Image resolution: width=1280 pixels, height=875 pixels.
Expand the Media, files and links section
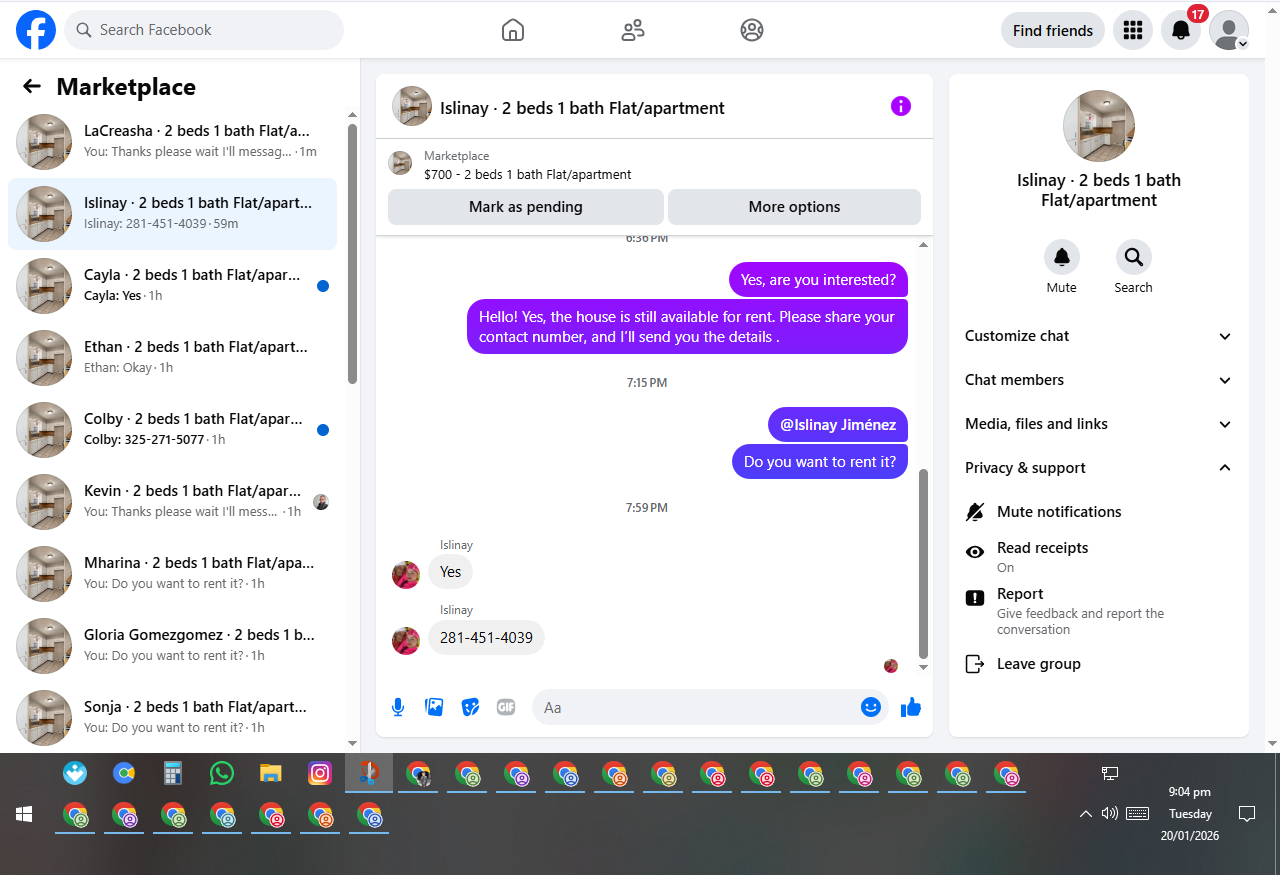coord(1099,424)
